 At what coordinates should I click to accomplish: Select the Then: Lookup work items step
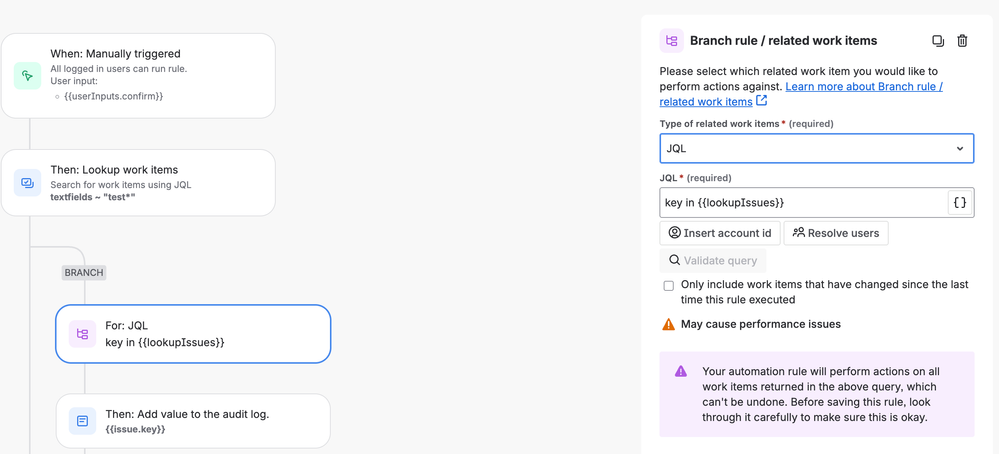(138, 183)
